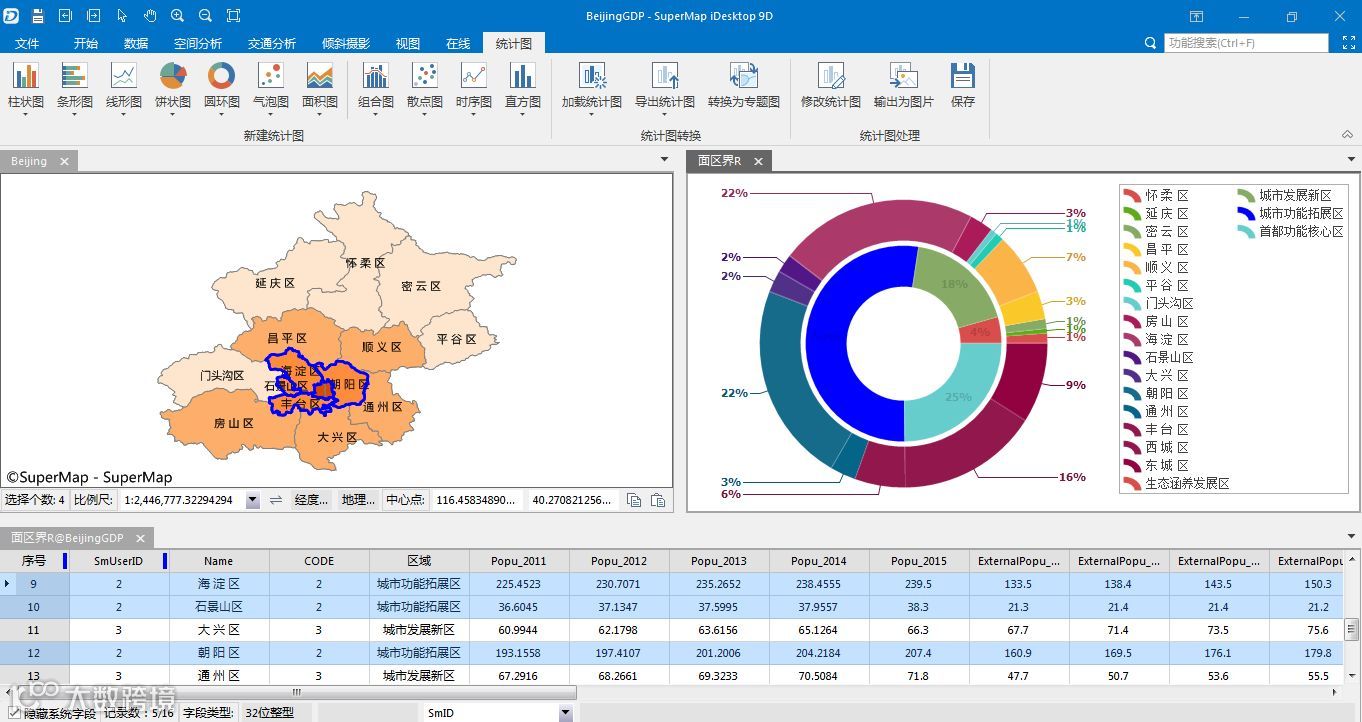Choose the pointer select tool in title bar
Image resolution: width=1362 pixels, height=722 pixels.
(x=121, y=16)
